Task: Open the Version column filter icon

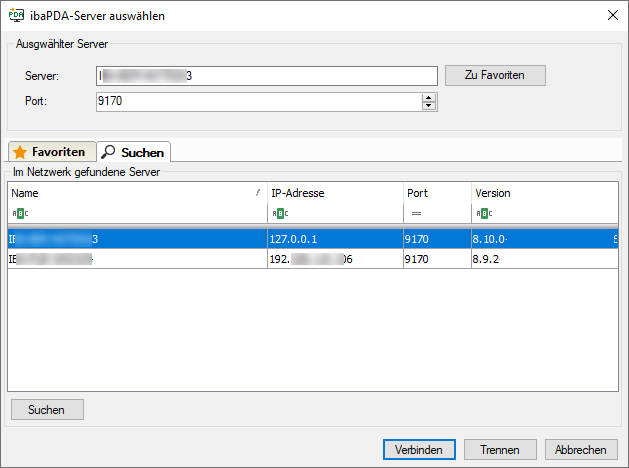Action: pos(484,213)
